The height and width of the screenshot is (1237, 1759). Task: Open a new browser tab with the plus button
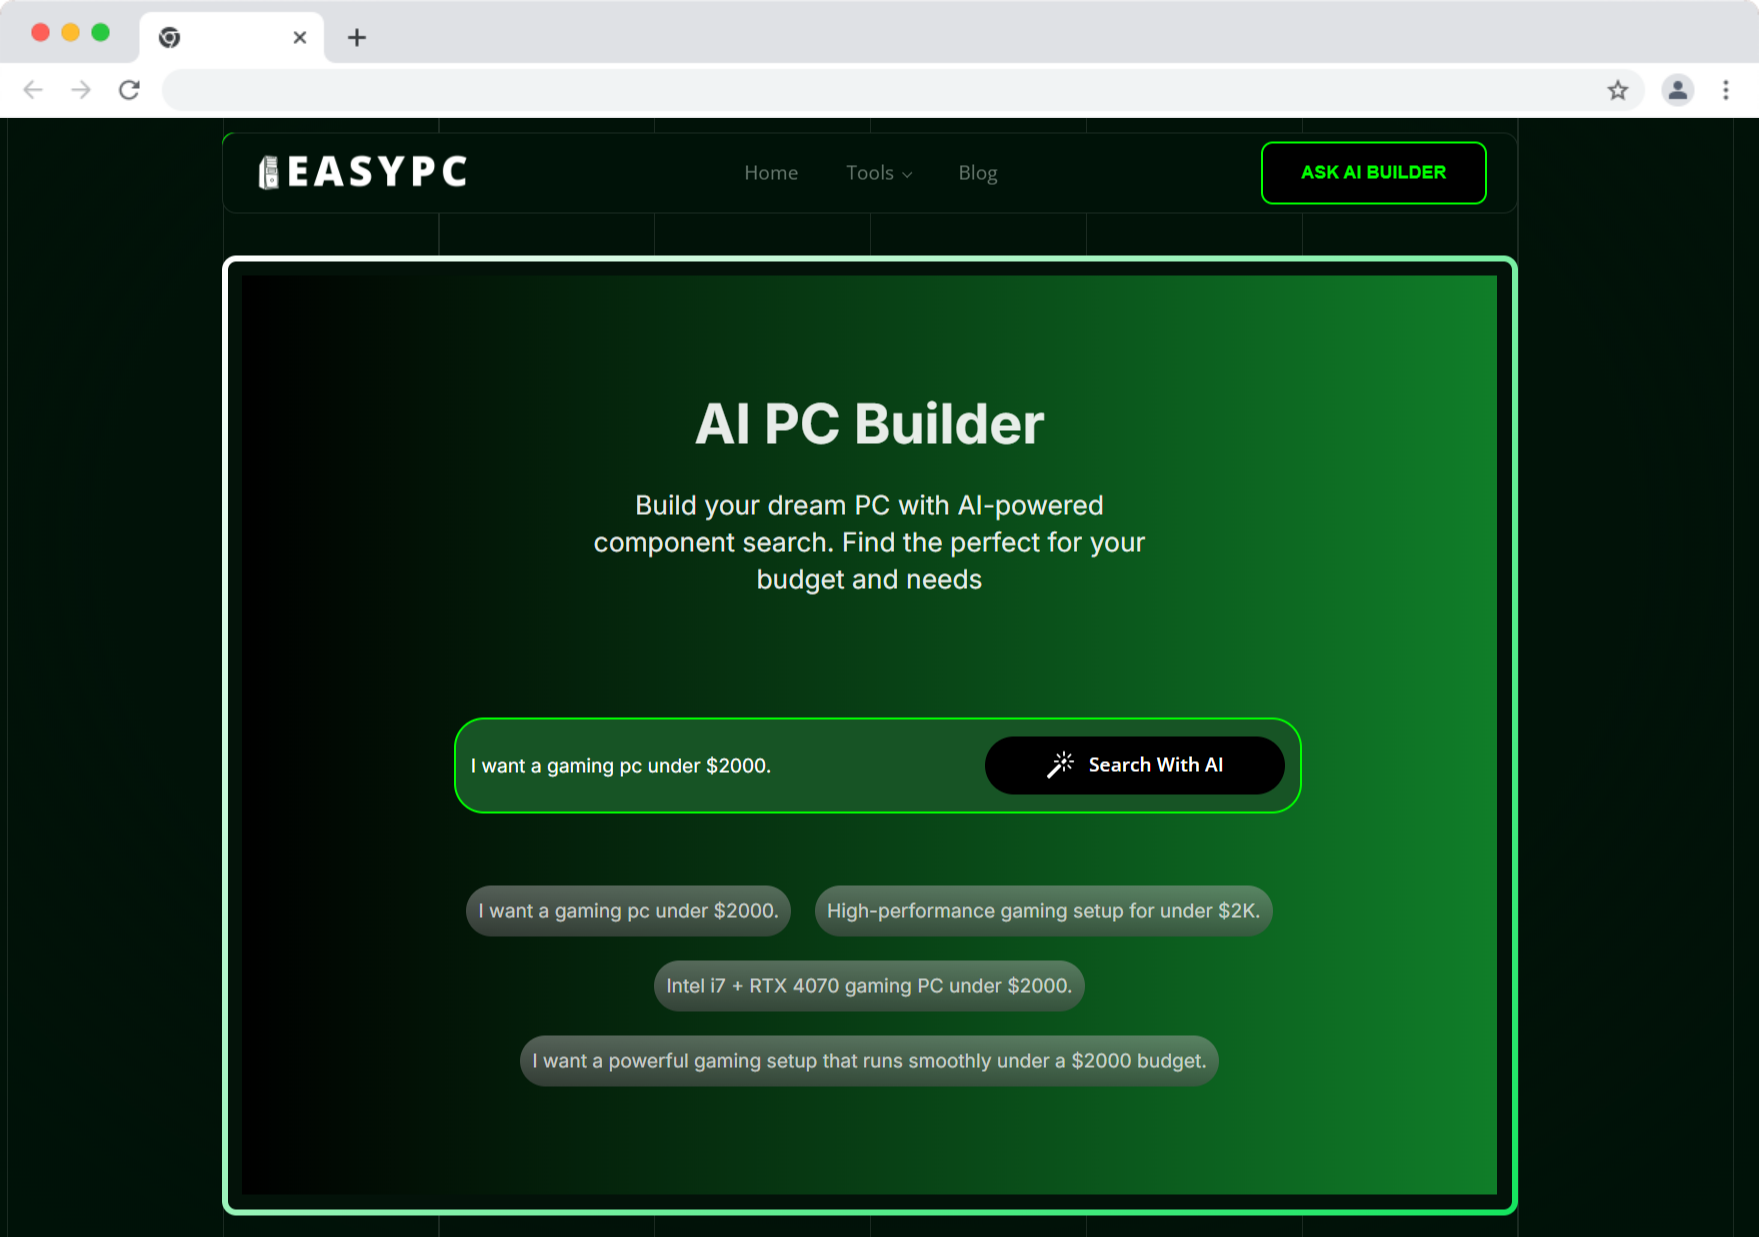[356, 37]
